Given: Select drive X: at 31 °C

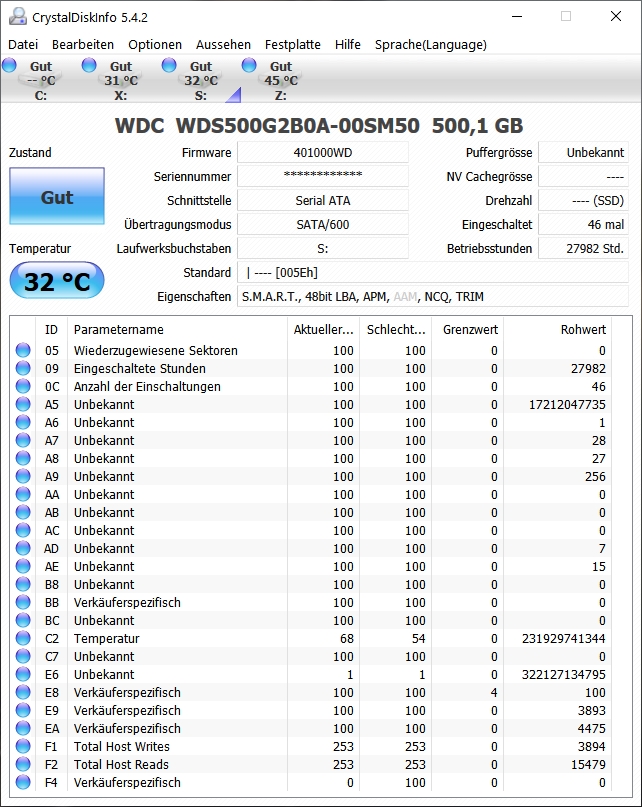Looking at the screenshot, I should click(x=121, y=81).
